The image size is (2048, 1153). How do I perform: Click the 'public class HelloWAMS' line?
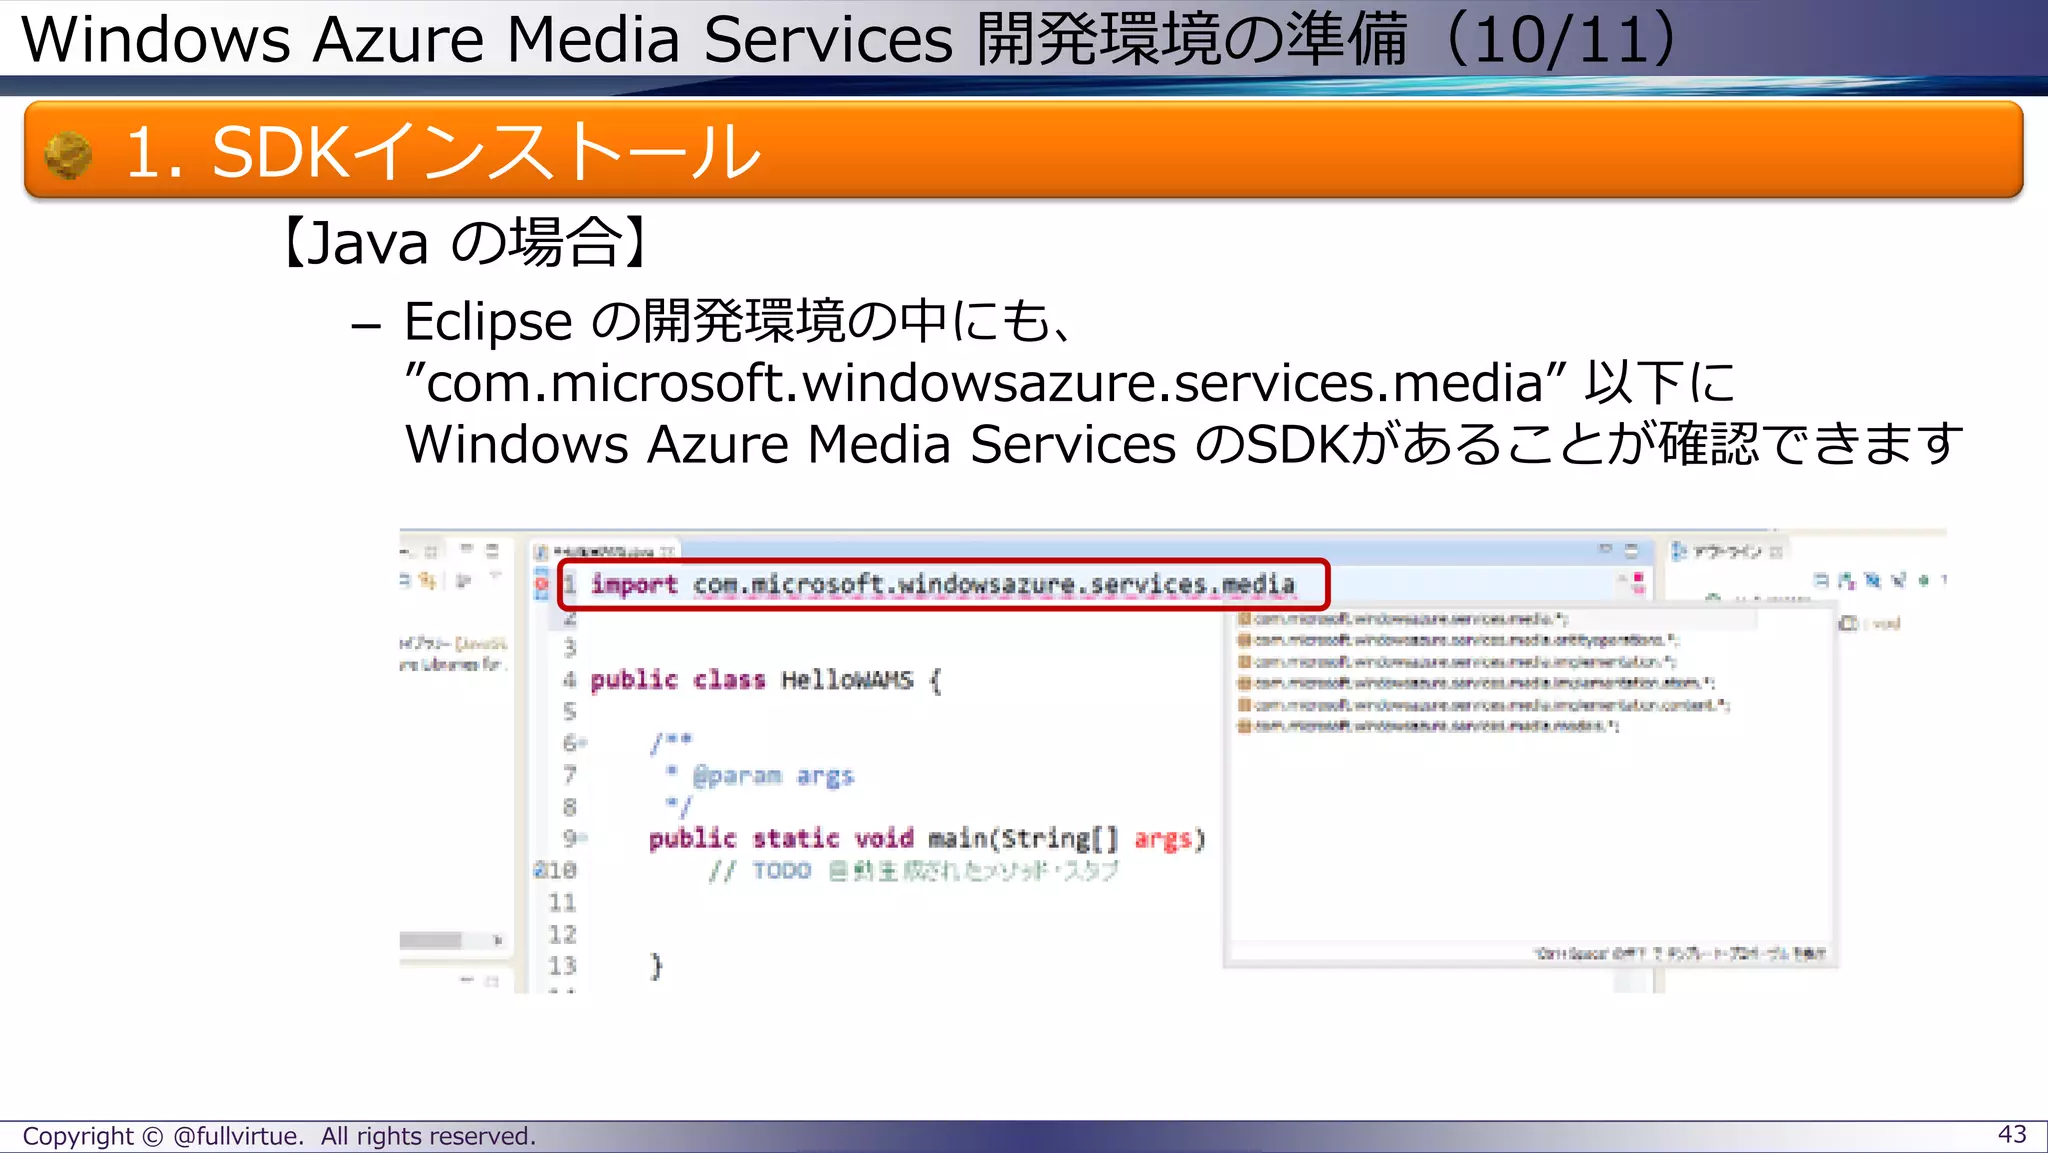[x=765, y=681]
